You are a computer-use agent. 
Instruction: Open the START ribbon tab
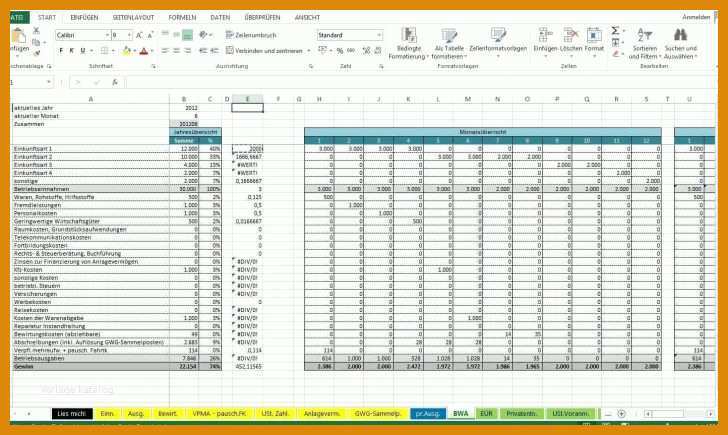click(x=46, y=18)
